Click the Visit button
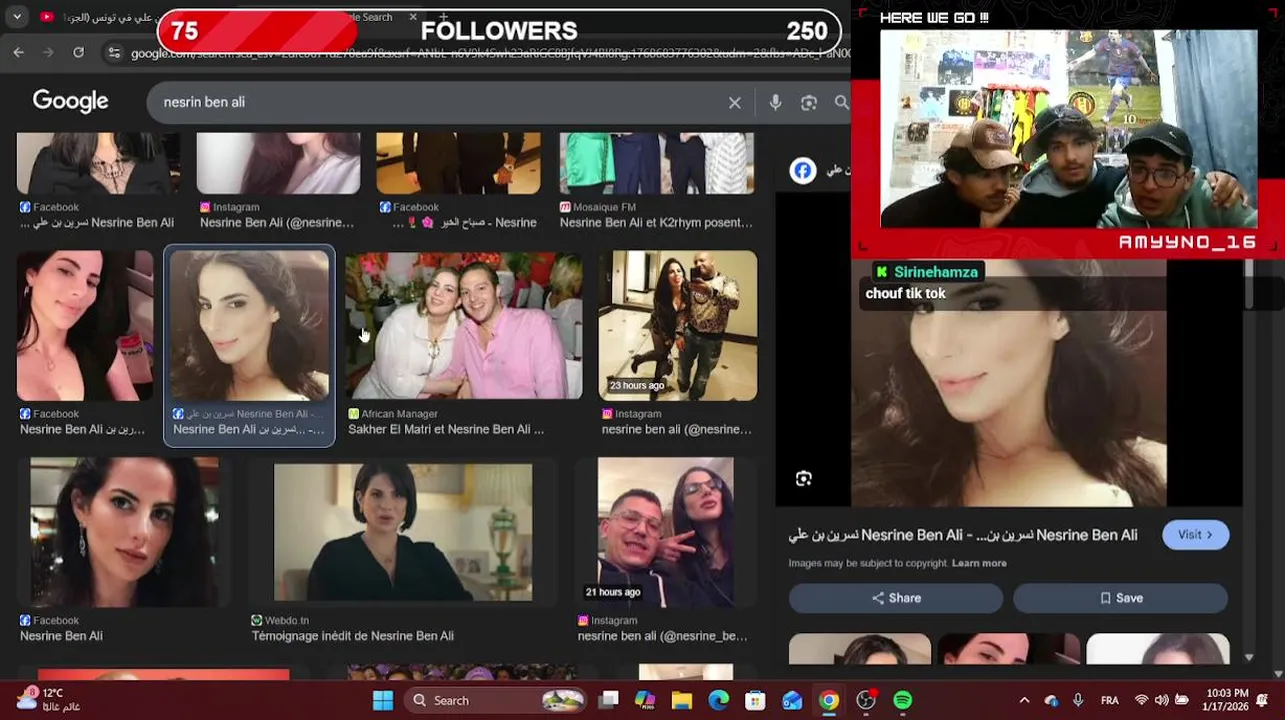 1195,535
